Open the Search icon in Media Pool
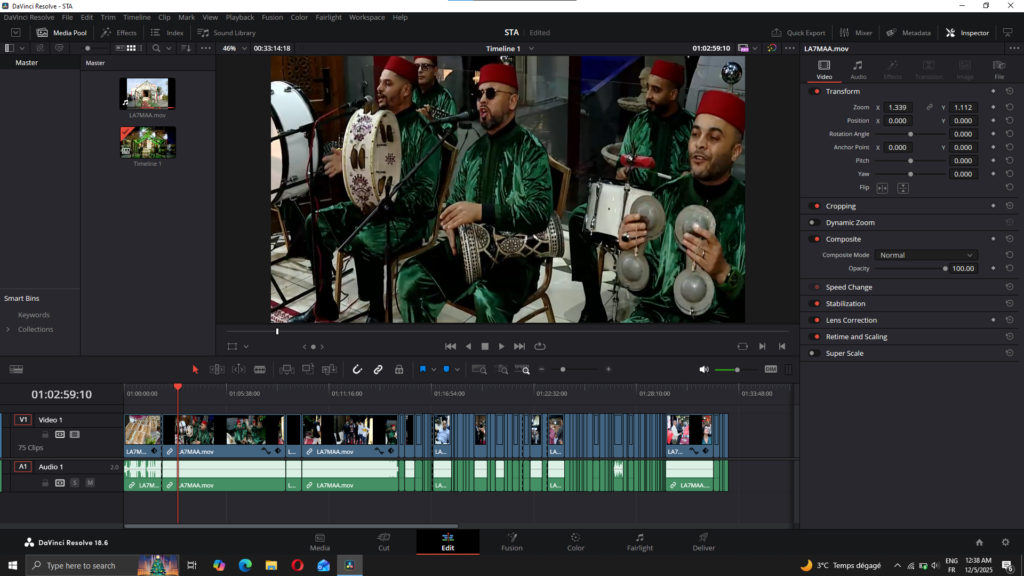The image size is (1024, 576). (x=156, y=48)
